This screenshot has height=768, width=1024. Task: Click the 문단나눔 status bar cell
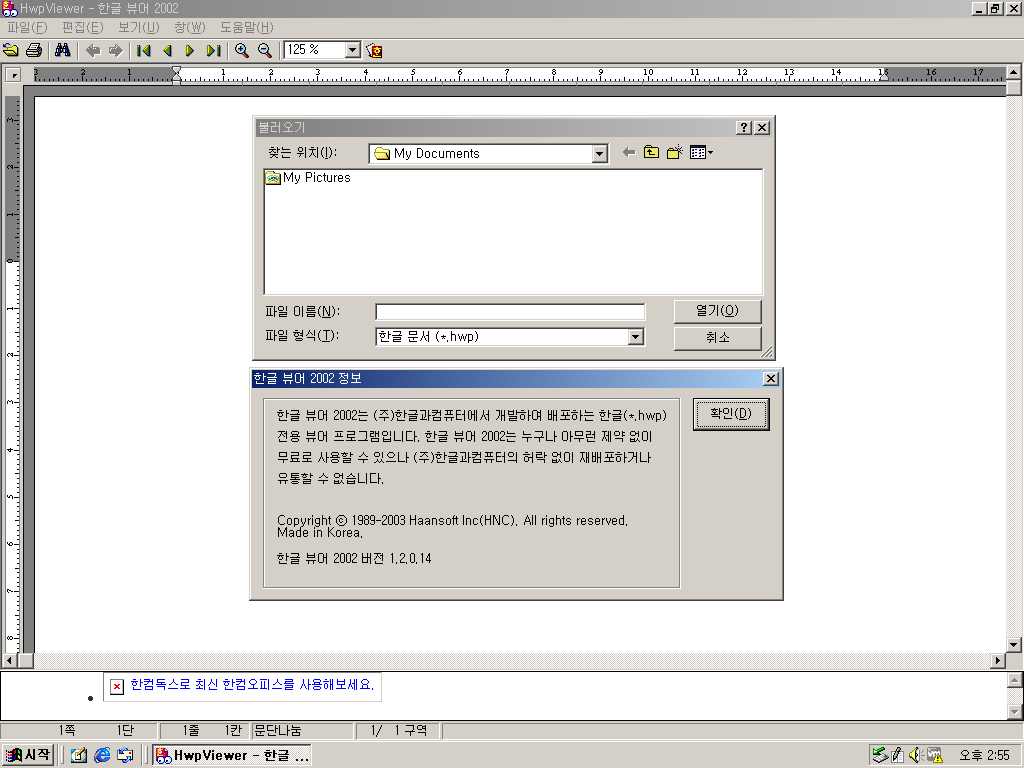tap(301, 731)
